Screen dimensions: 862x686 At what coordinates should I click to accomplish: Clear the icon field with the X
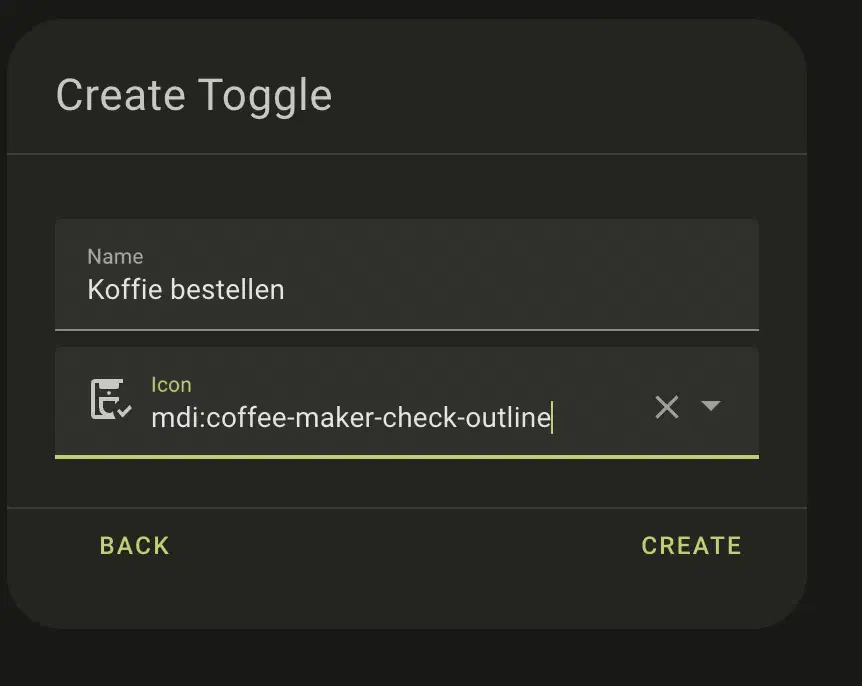[667, 406]
